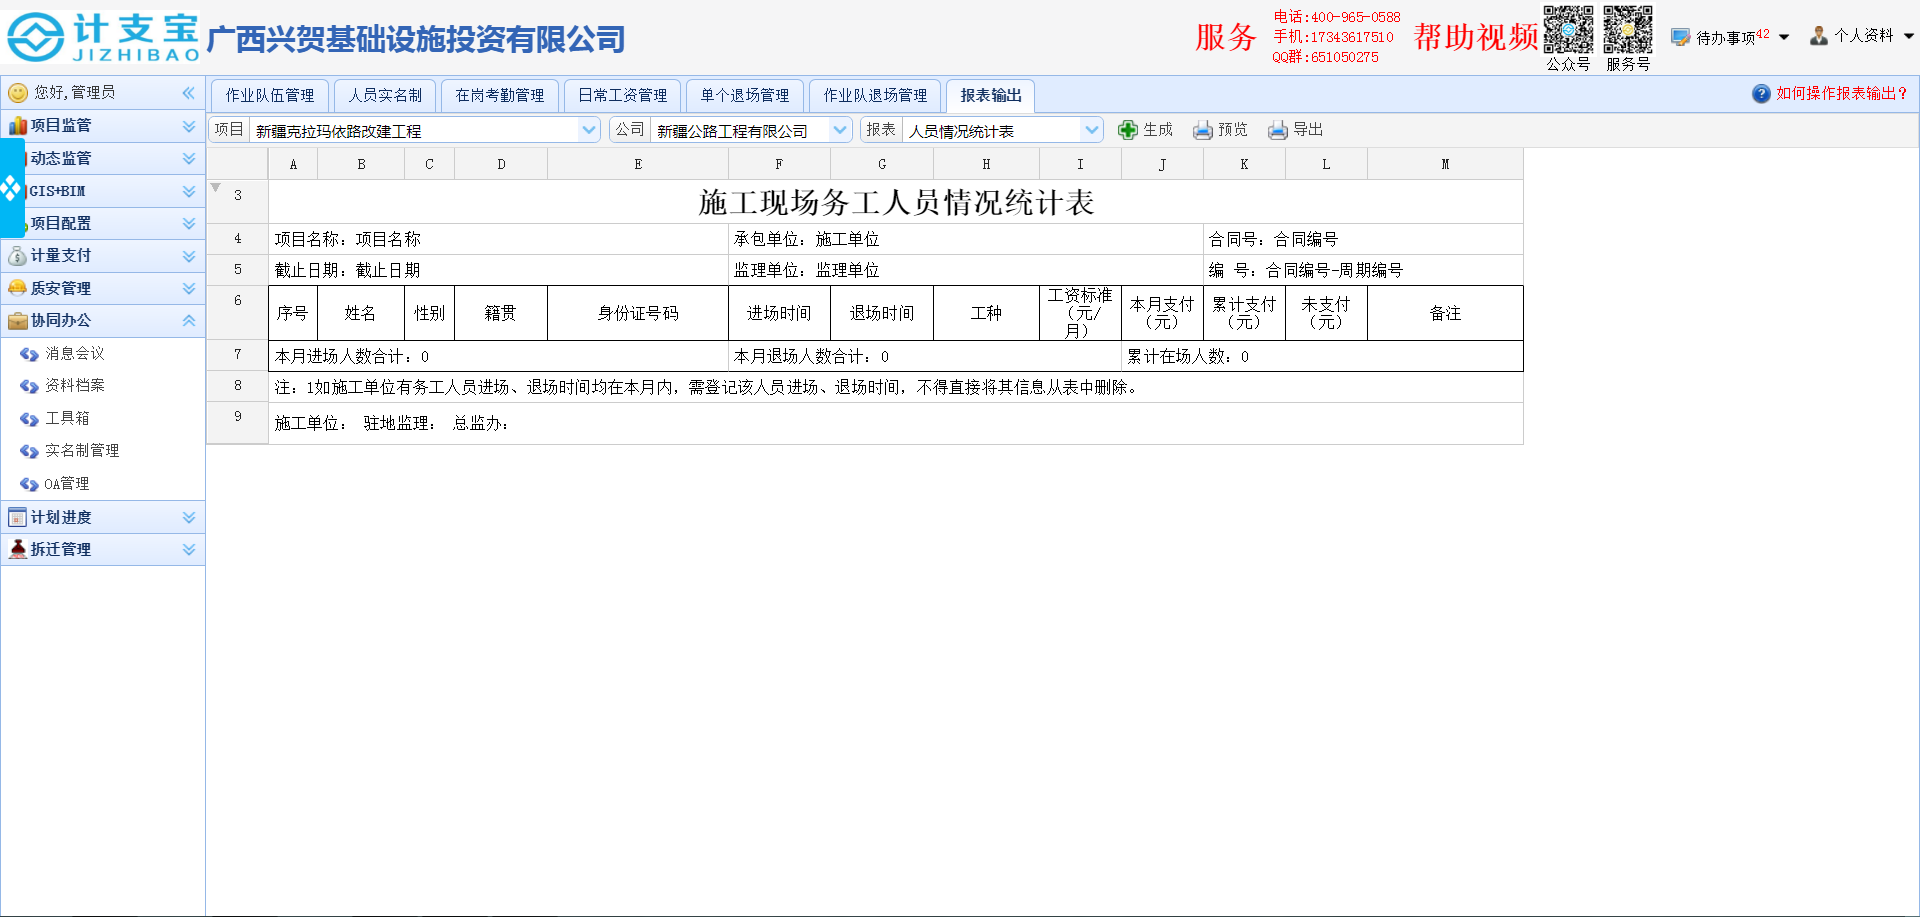Click the 消息会议 item icon
This screenshot has height=917, width=1920.
pyautogui.click(x=29, y=354)
